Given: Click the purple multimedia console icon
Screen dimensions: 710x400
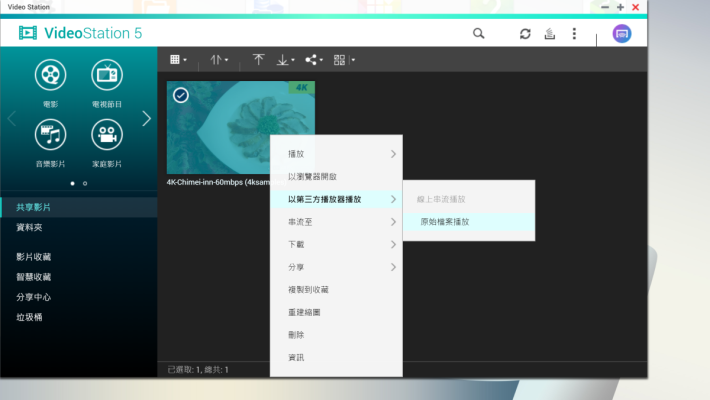Looking at the screenshot, I should [622, 34].
